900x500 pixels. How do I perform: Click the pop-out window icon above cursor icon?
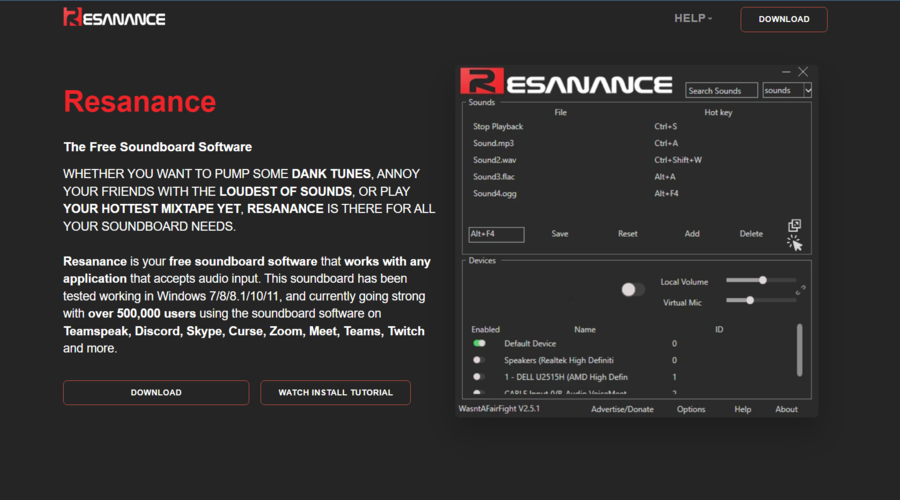(794, 225)
